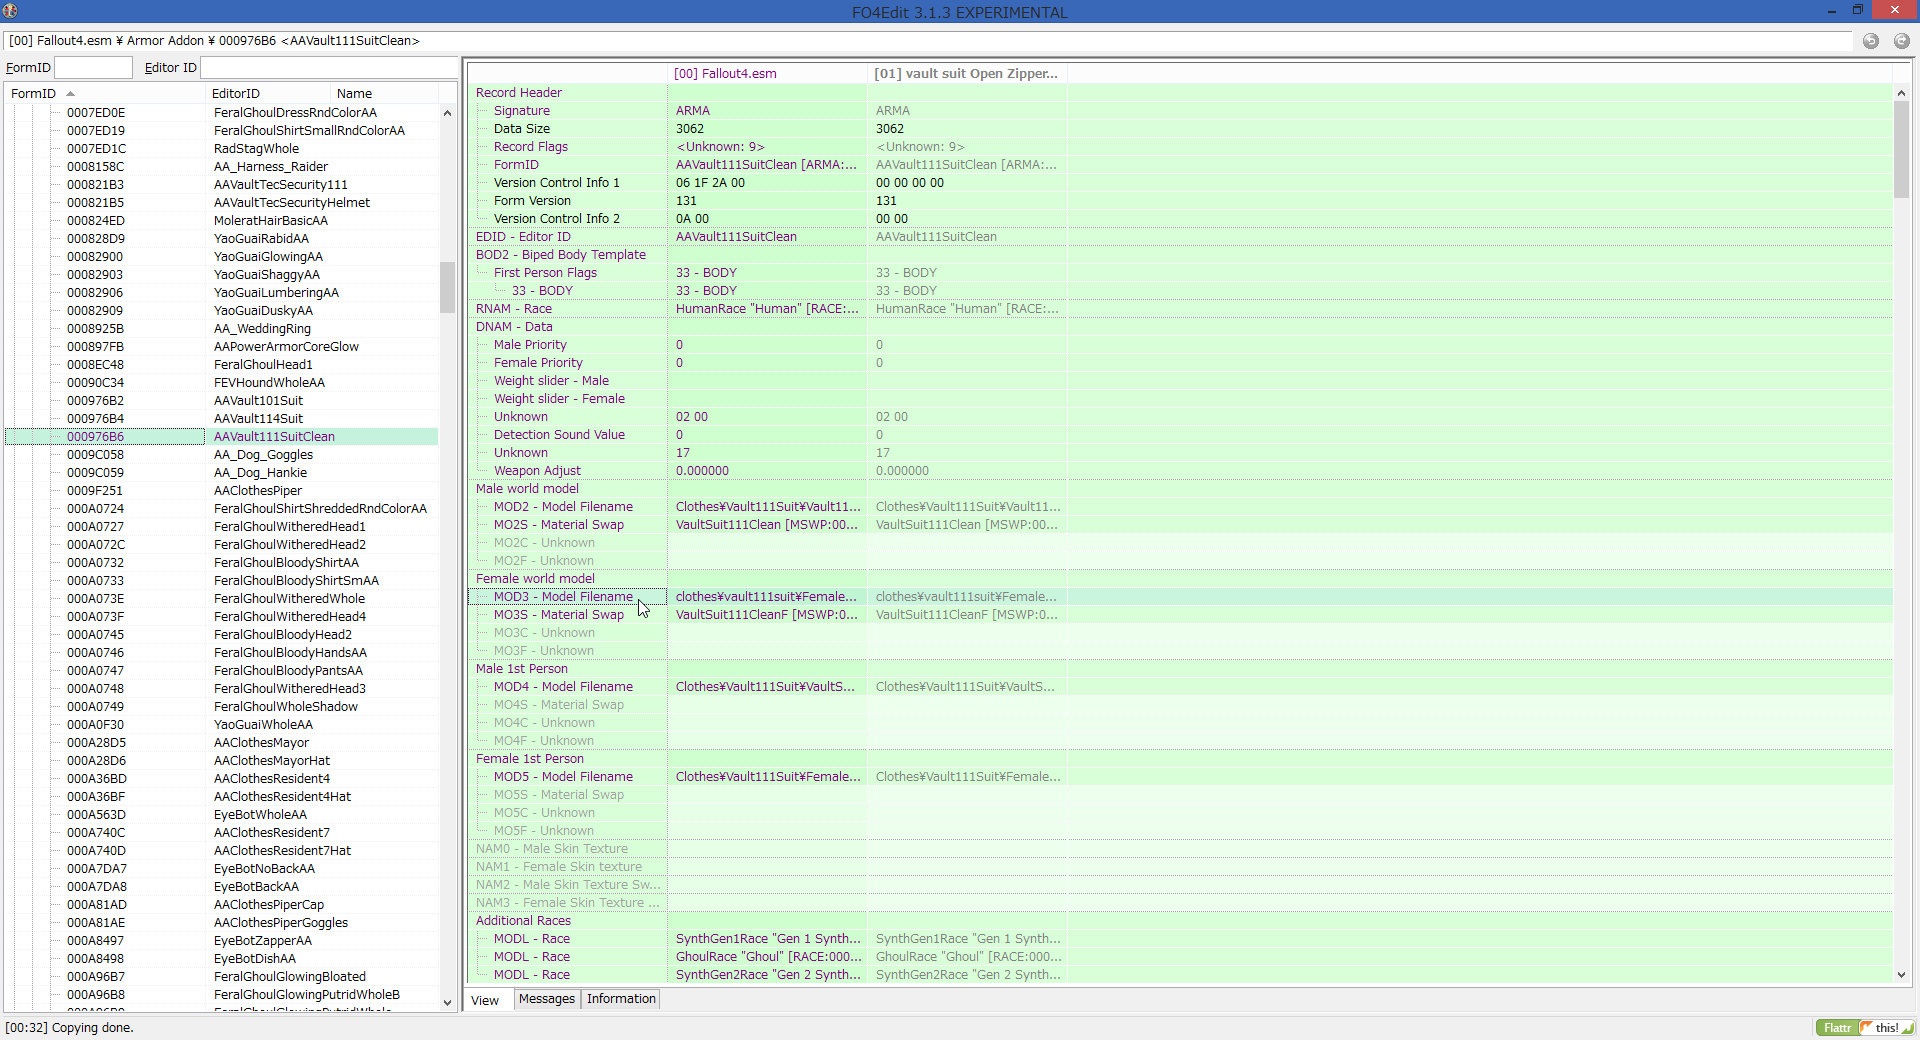This screenshot has width=1920, height=1040.
Task: Select the EyeBotZapperAA record
Action: tap(263, 941)
